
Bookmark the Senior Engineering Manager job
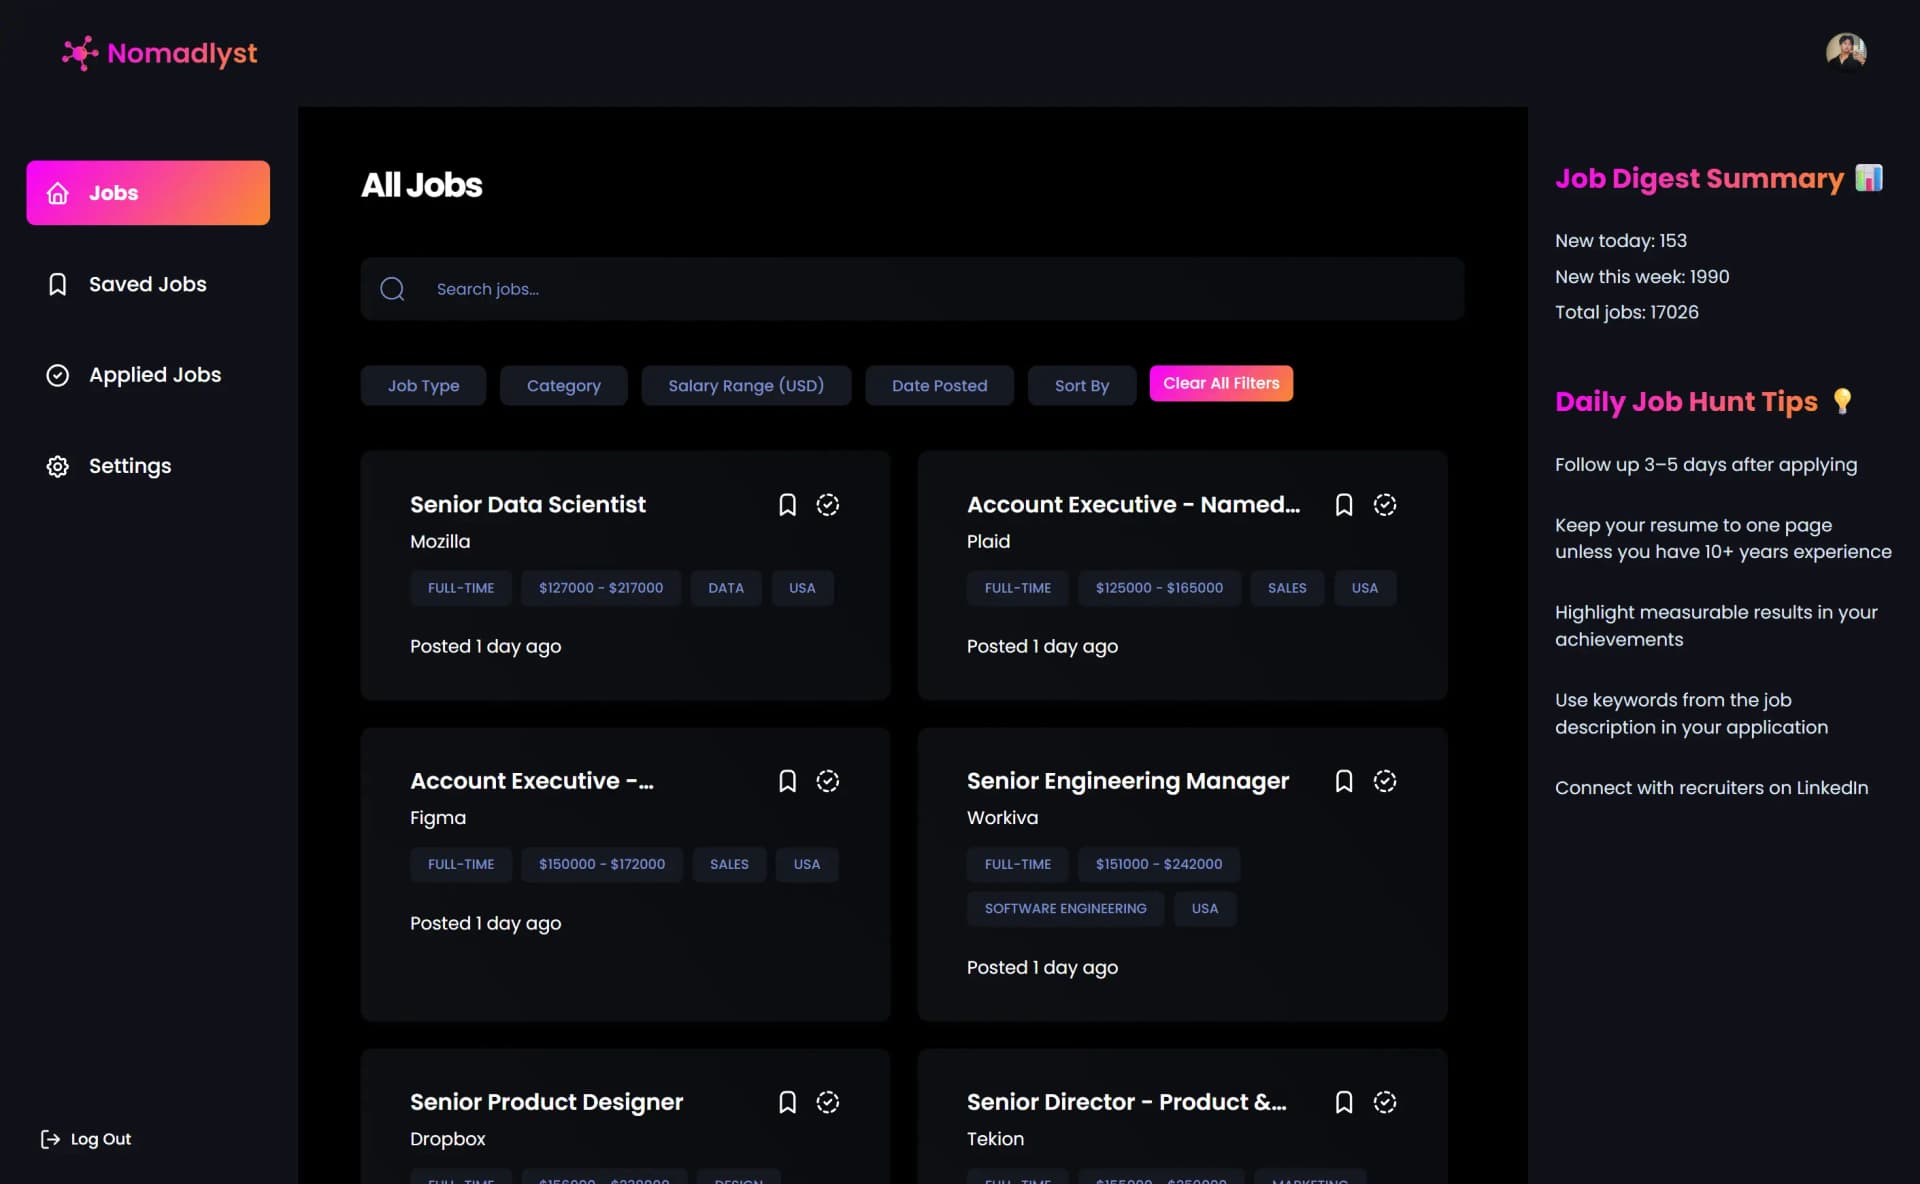(x=1344, y=781)
